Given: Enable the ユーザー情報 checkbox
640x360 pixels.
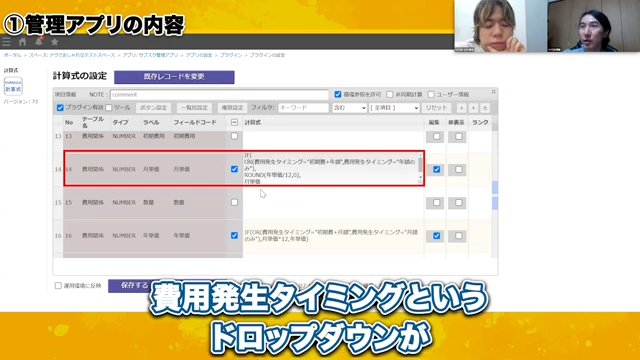Looking at the screenshot, I should tap(431, 94).
